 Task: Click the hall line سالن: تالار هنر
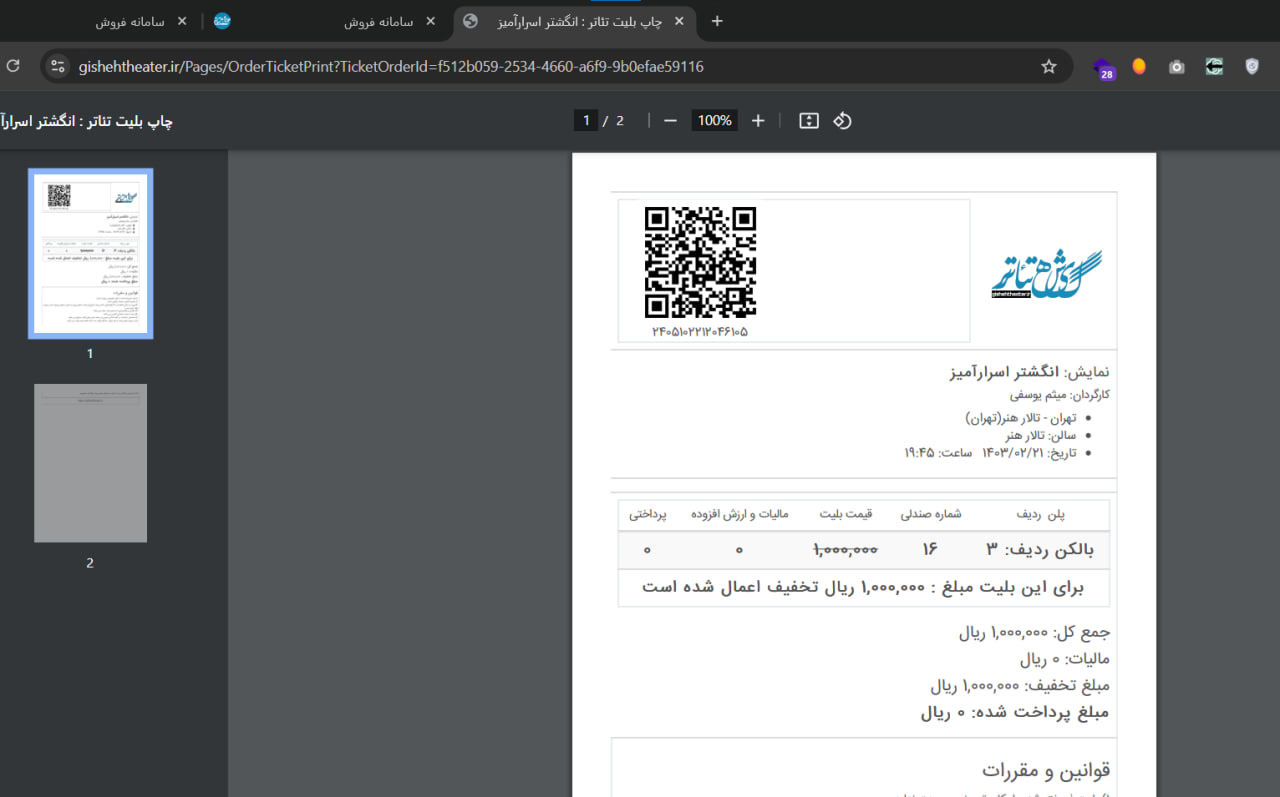[x=1041, y=435]
